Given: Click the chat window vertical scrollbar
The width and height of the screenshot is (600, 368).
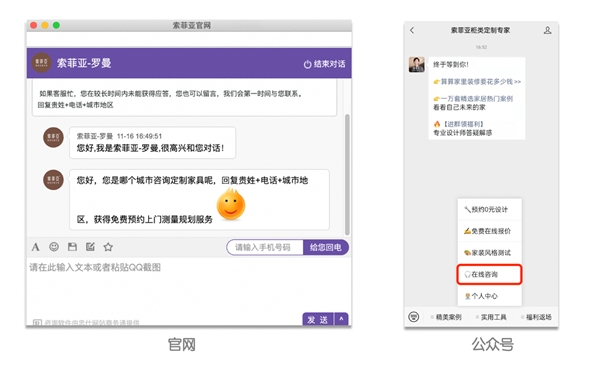Looking at the screenshot, I should coord(347,174).
